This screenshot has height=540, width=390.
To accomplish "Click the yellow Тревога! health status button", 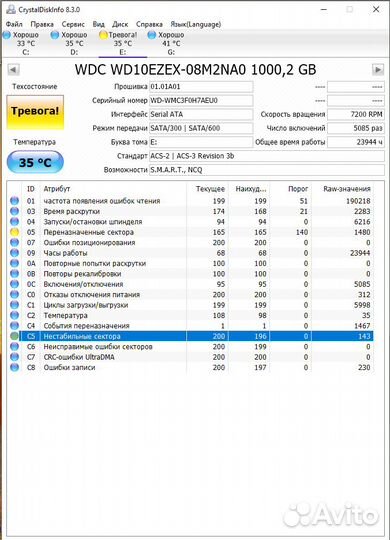I will click(35, 112).
